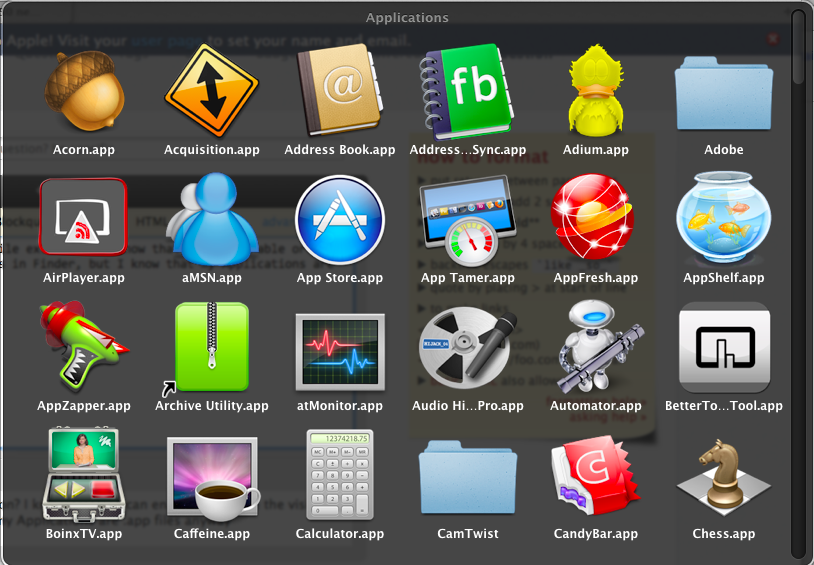Viewport: 814px width, 565px height.
Task: Click the App Tamer.app label
Action: (x=468, y=278)
